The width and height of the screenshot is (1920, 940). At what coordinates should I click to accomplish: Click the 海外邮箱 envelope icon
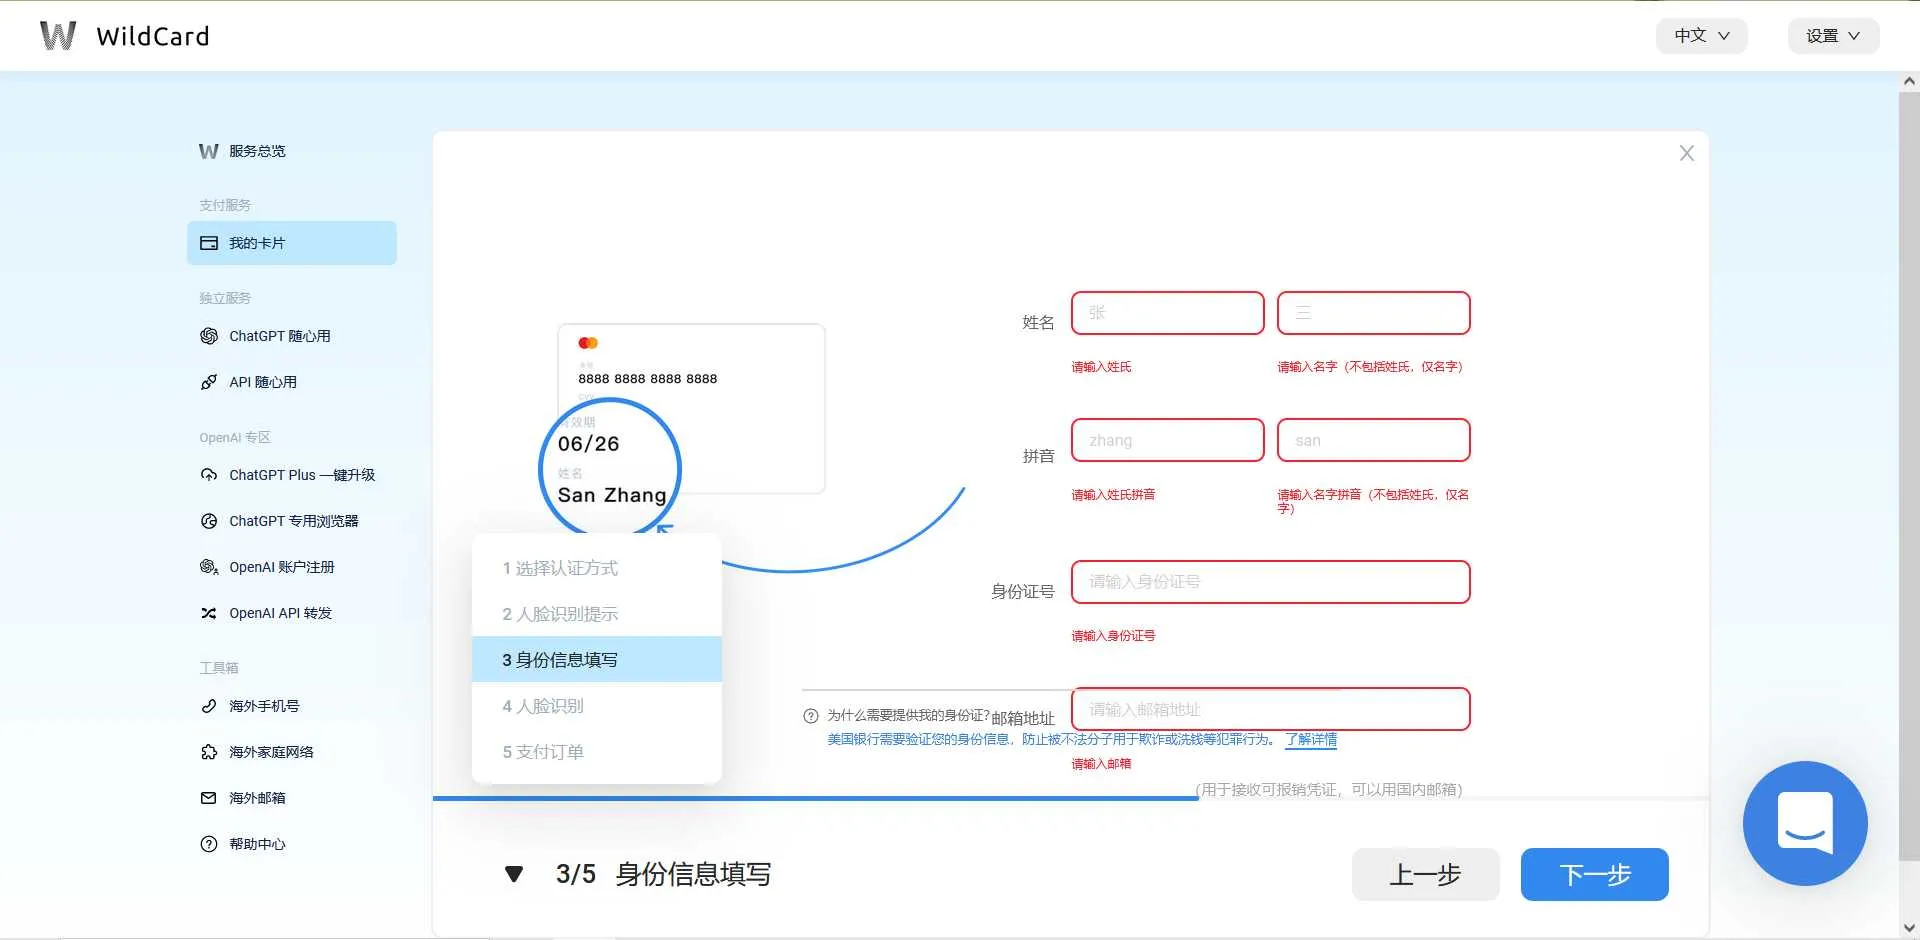208,798
